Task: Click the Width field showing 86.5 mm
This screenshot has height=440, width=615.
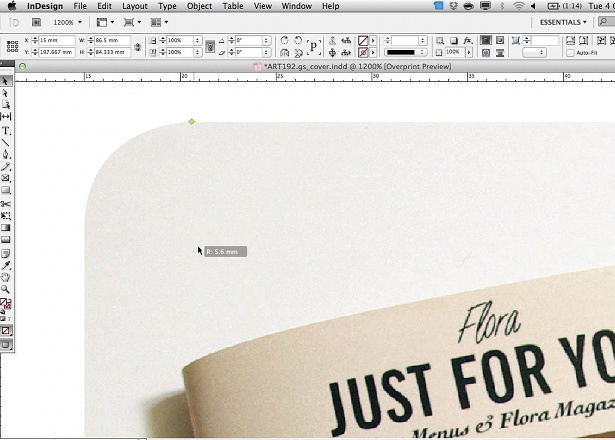Action: point(112,40)
